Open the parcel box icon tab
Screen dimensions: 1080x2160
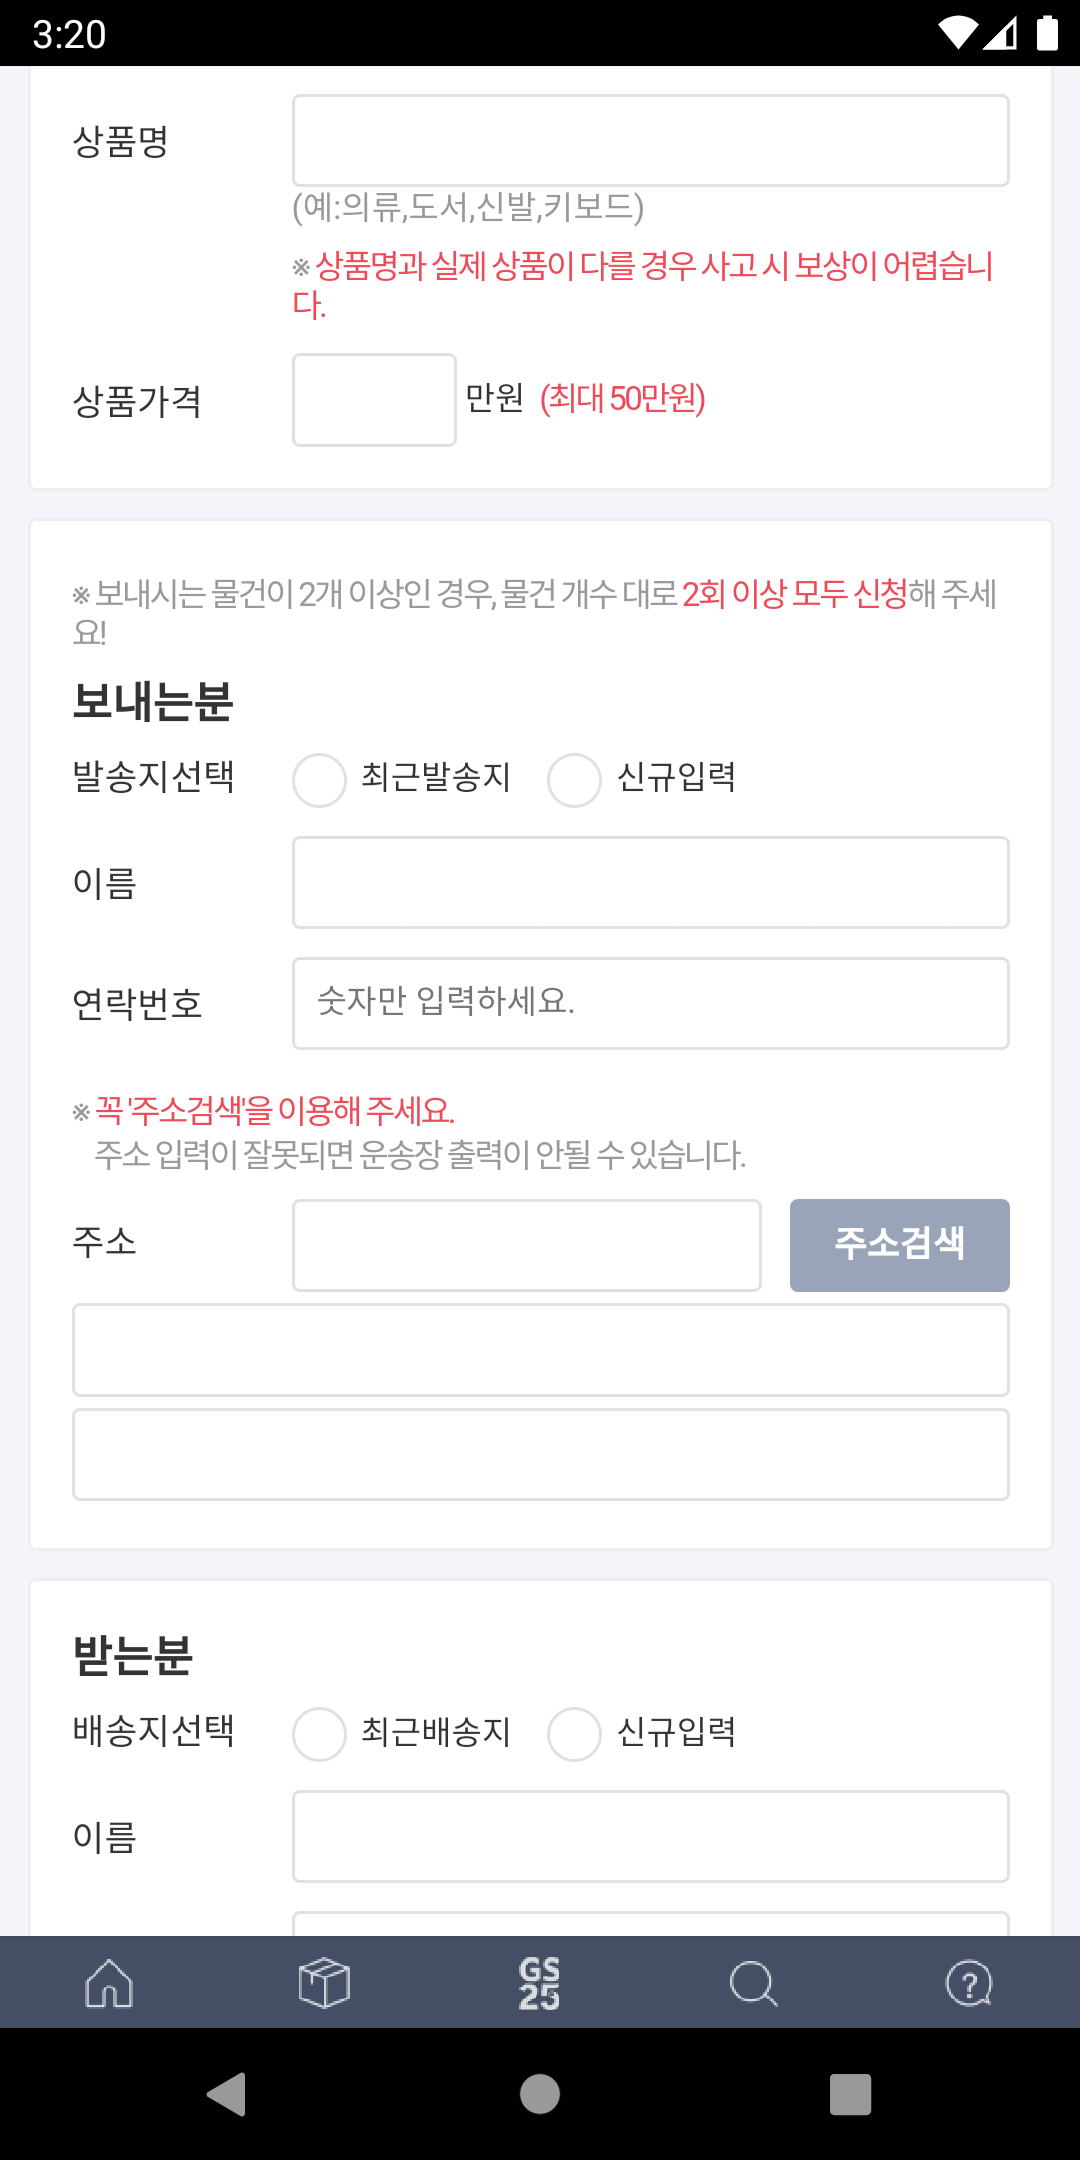[324, 1983]
